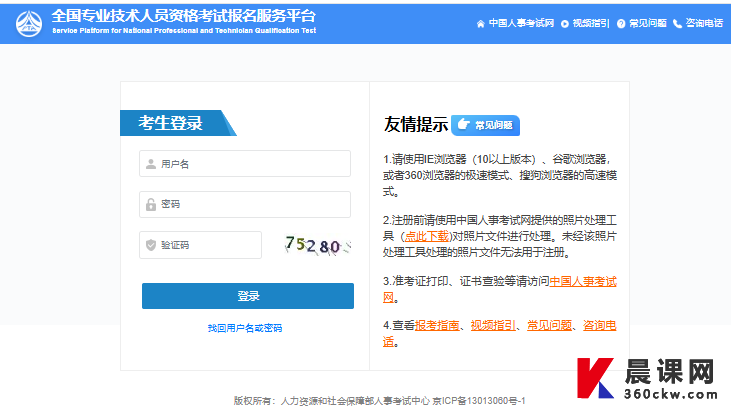Open 视频指引 in the top navigation
731x417 pixels.
click(589, 23)
